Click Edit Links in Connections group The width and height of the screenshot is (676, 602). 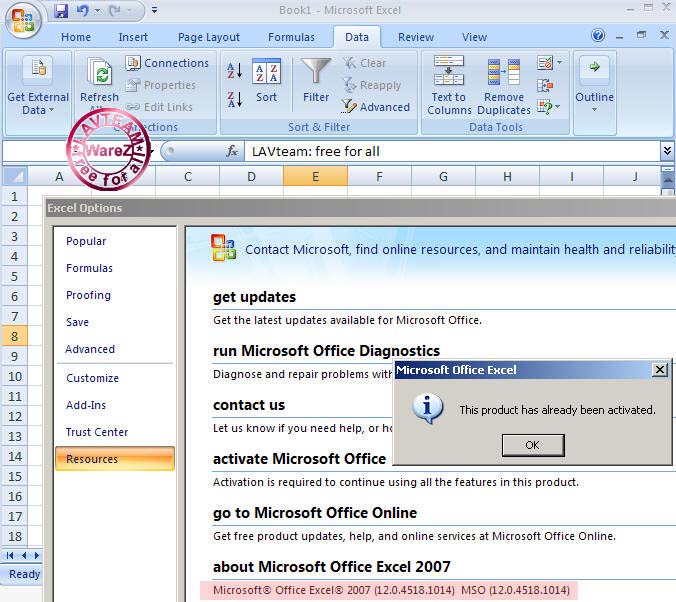[x=159, y=107]
